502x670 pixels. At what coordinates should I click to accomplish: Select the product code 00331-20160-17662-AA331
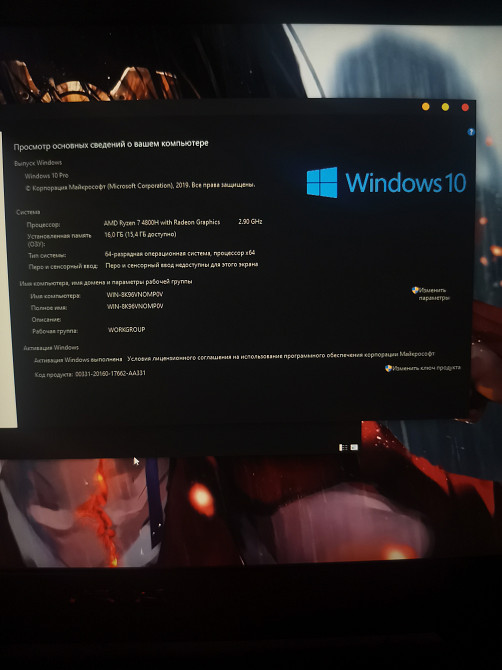(x=110, y=373)
